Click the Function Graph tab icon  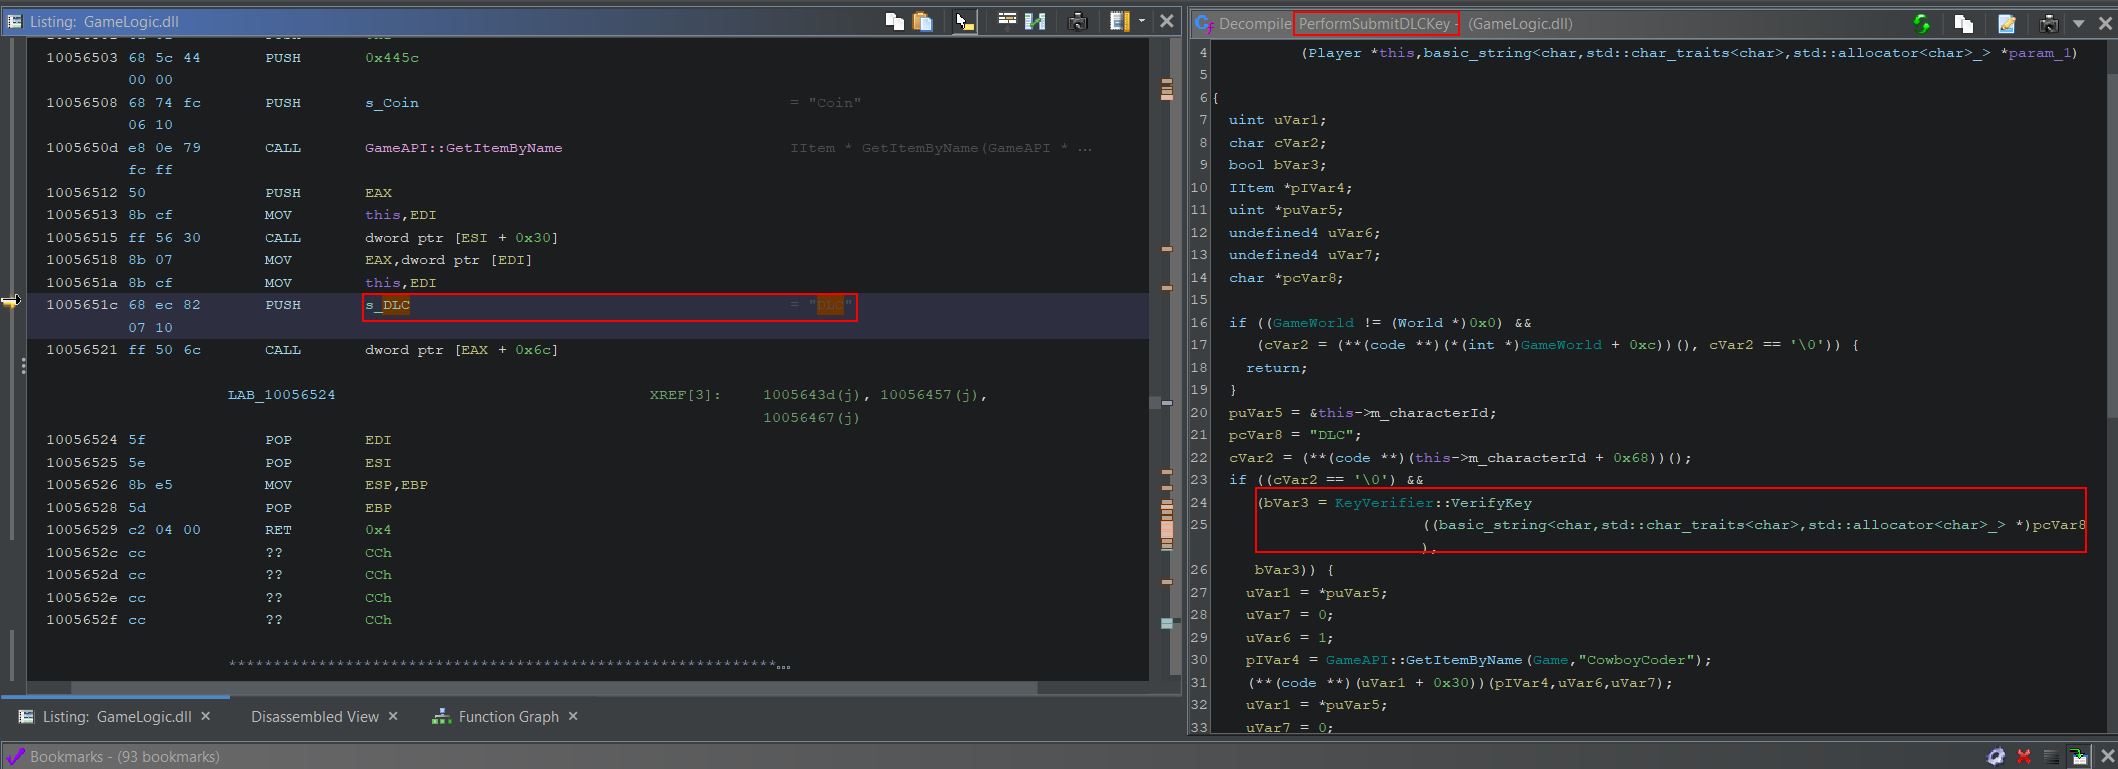441,716
